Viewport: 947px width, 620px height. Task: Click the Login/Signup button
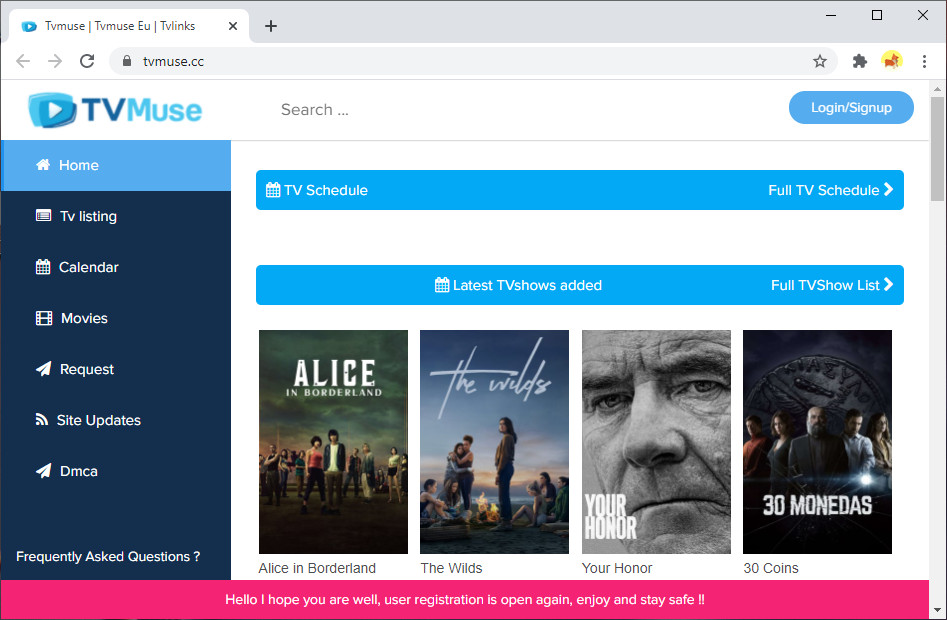point(851,107)
